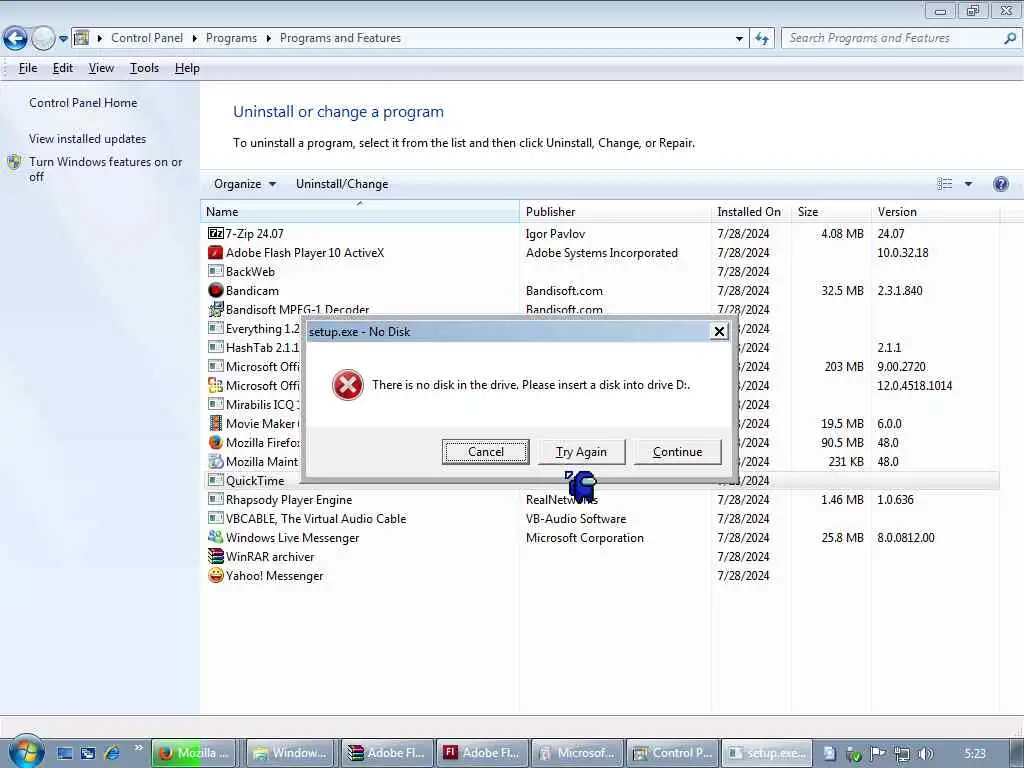
Task: Expand the Programs breadcrumb arrow
Action: point(268,39)
